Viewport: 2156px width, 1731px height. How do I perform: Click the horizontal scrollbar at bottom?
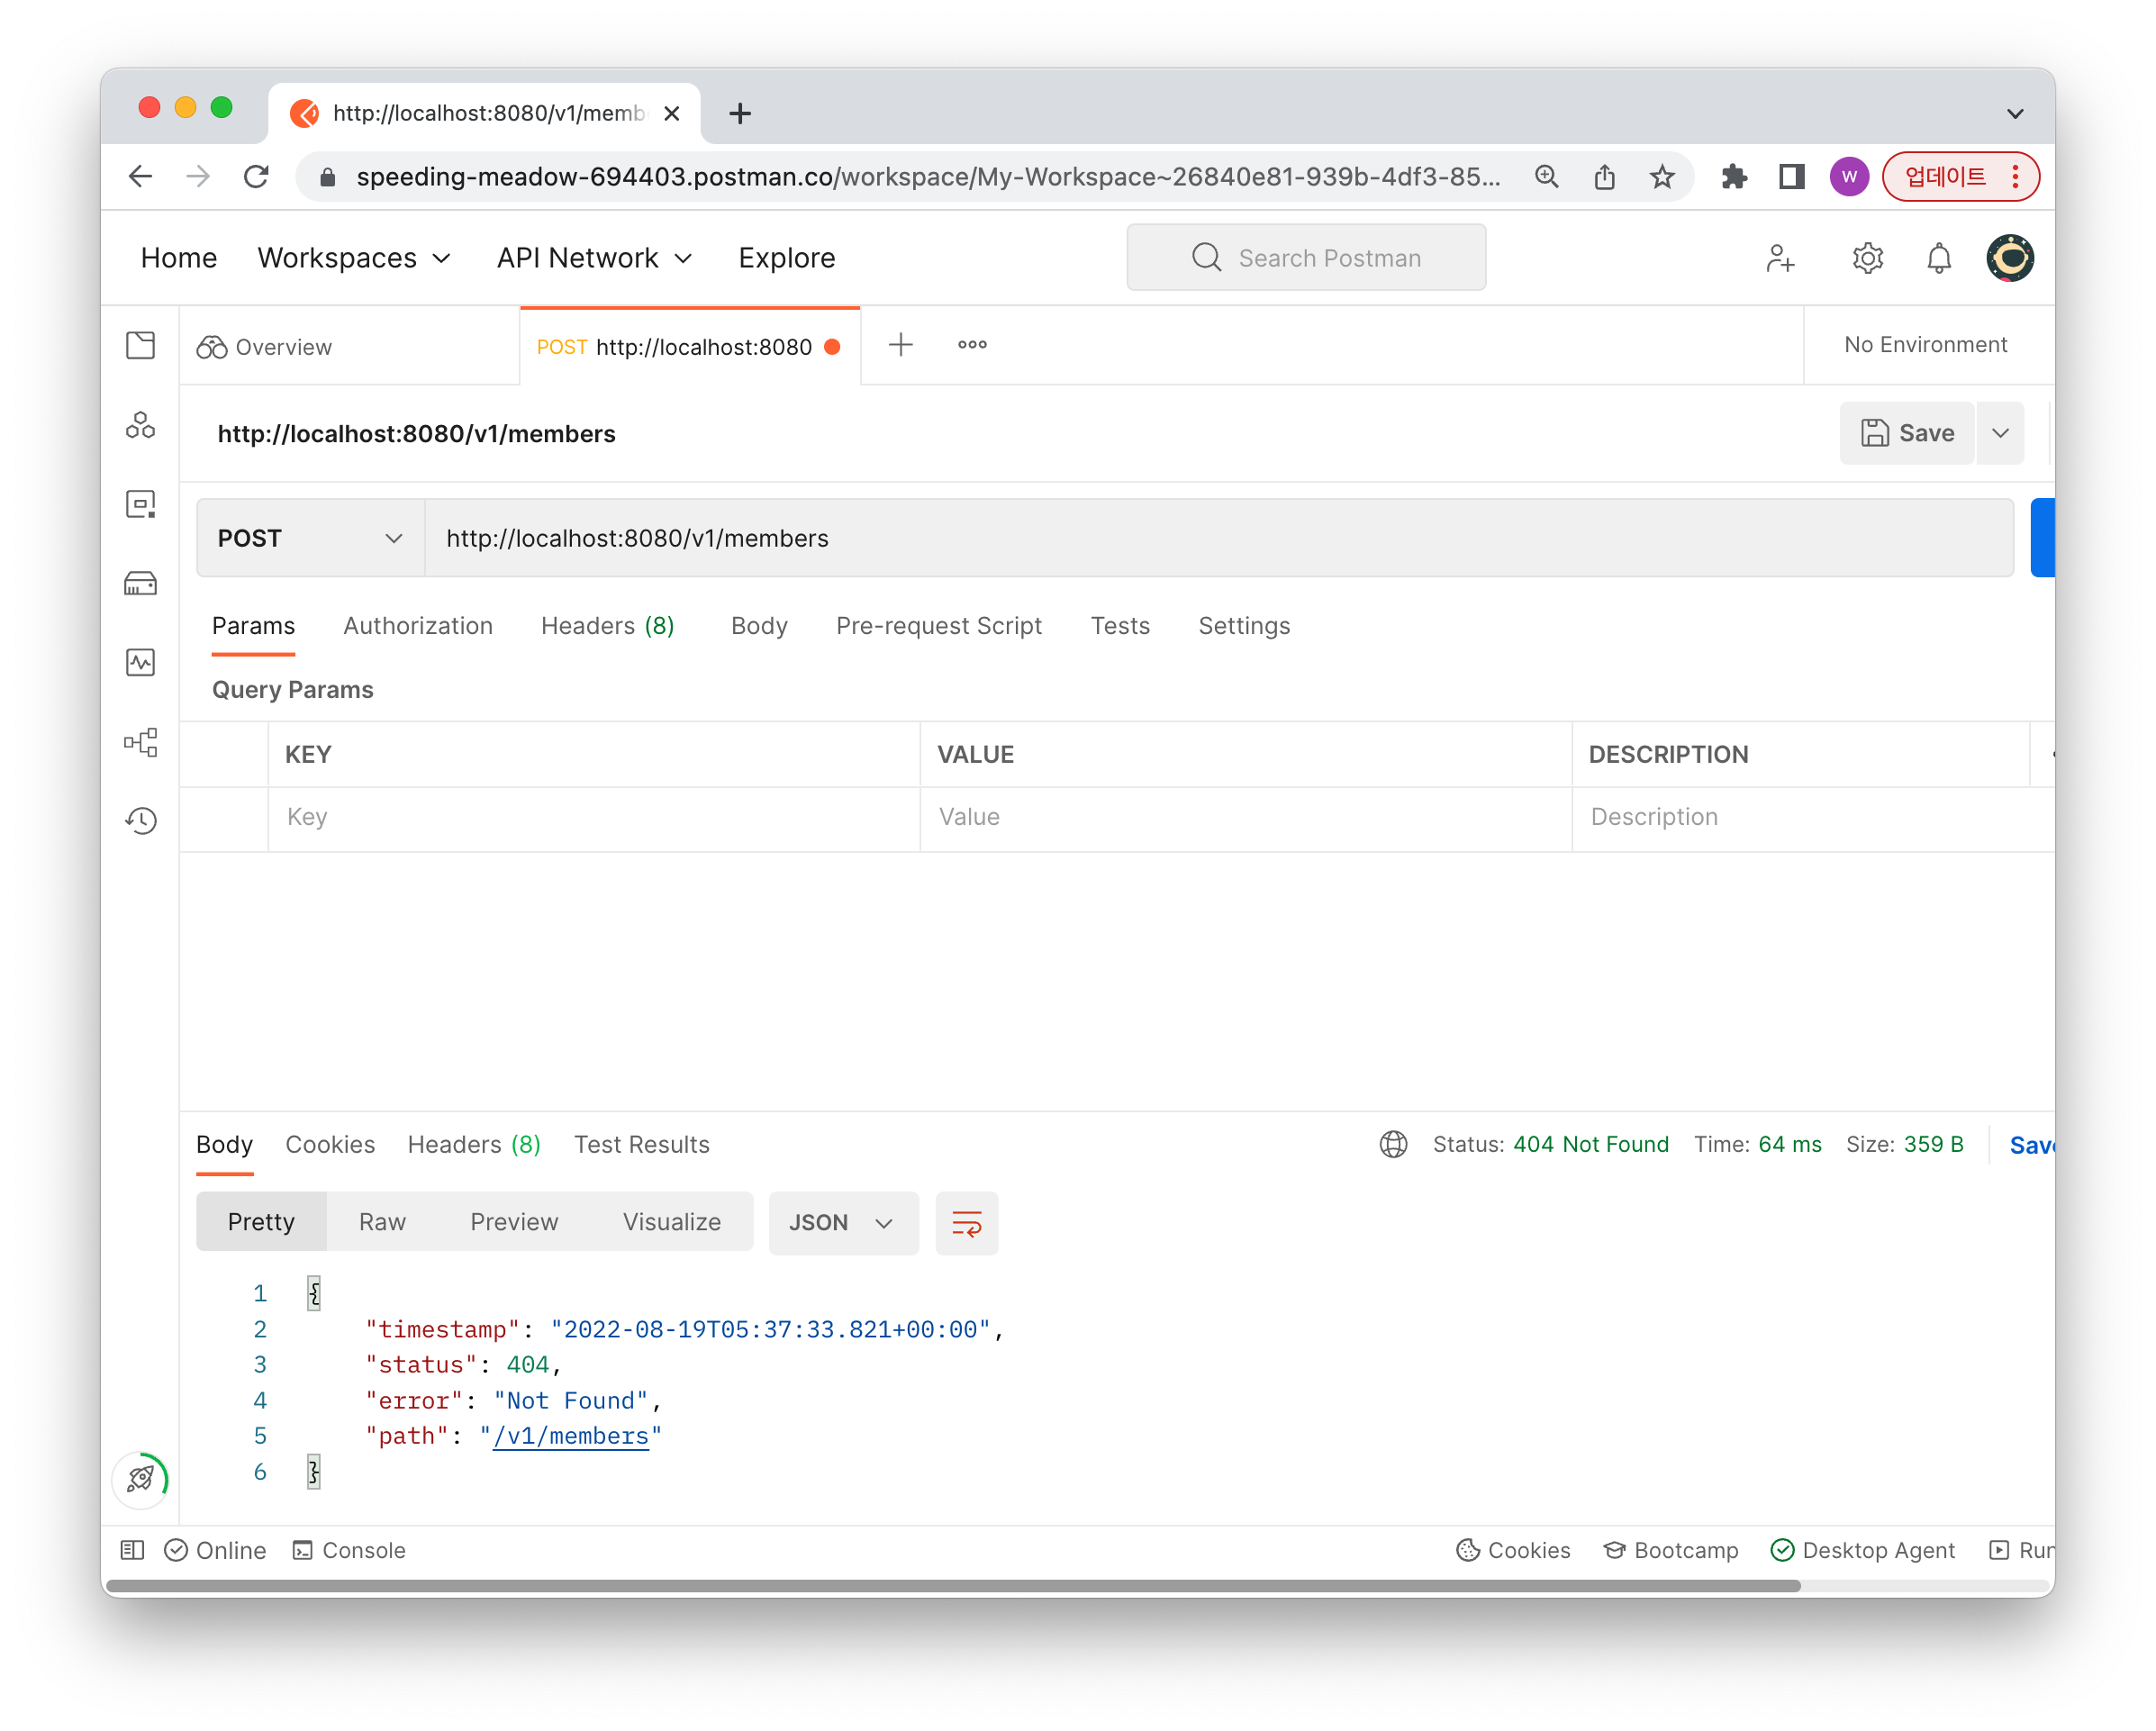950,1585
